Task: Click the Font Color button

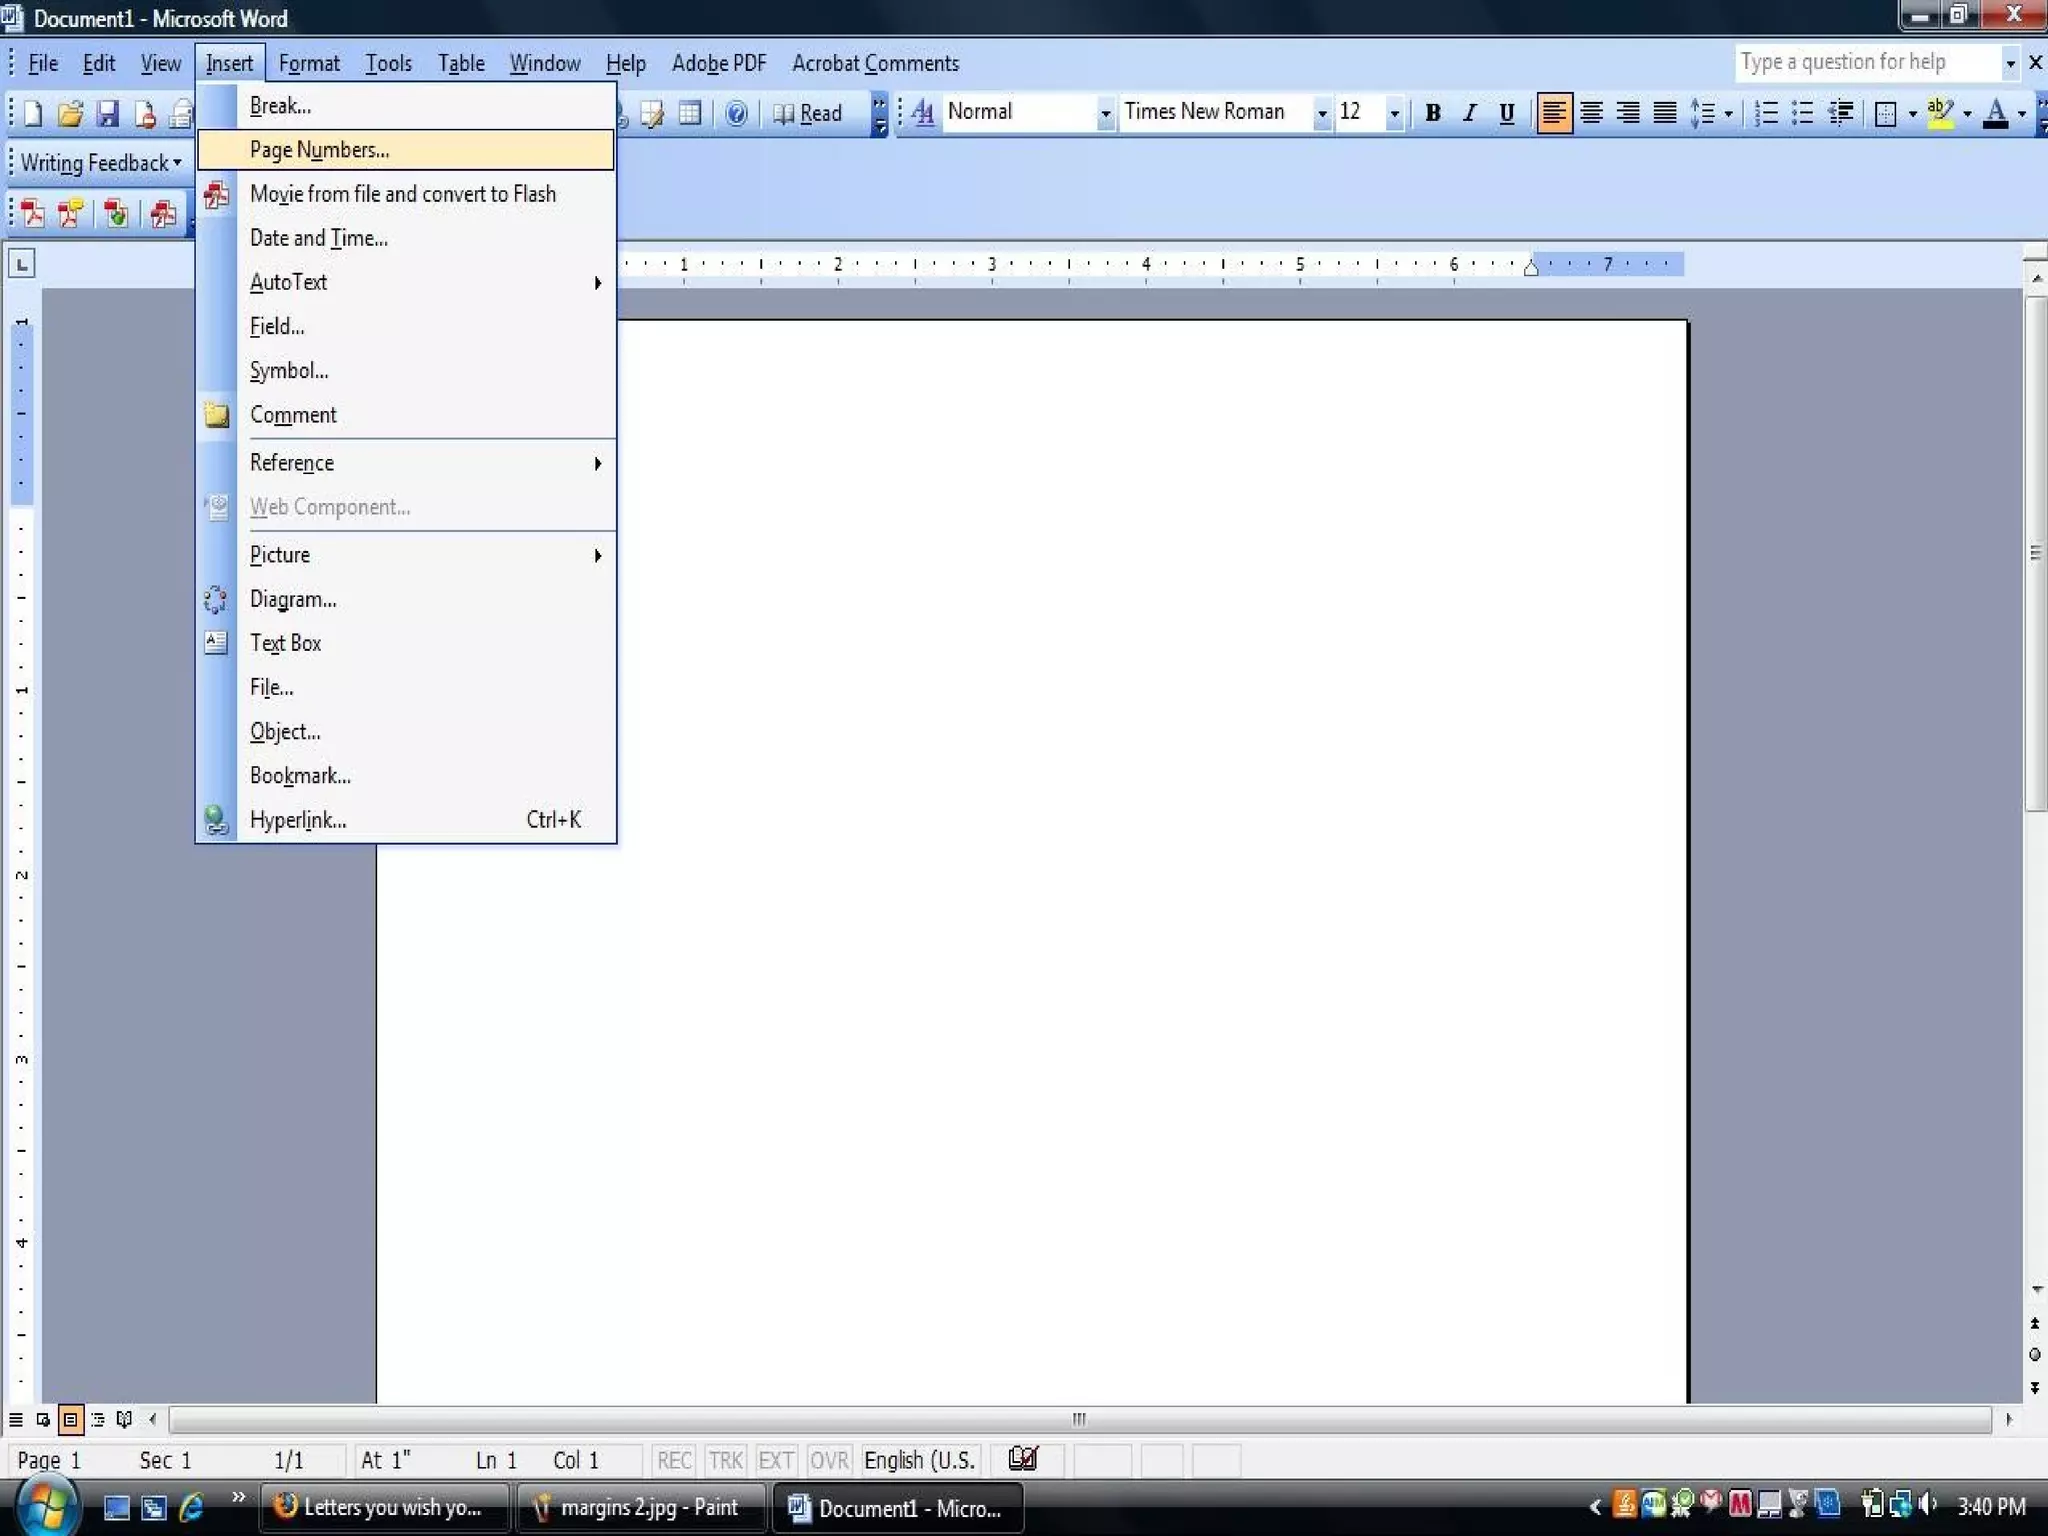Action: pos(1995,113)
